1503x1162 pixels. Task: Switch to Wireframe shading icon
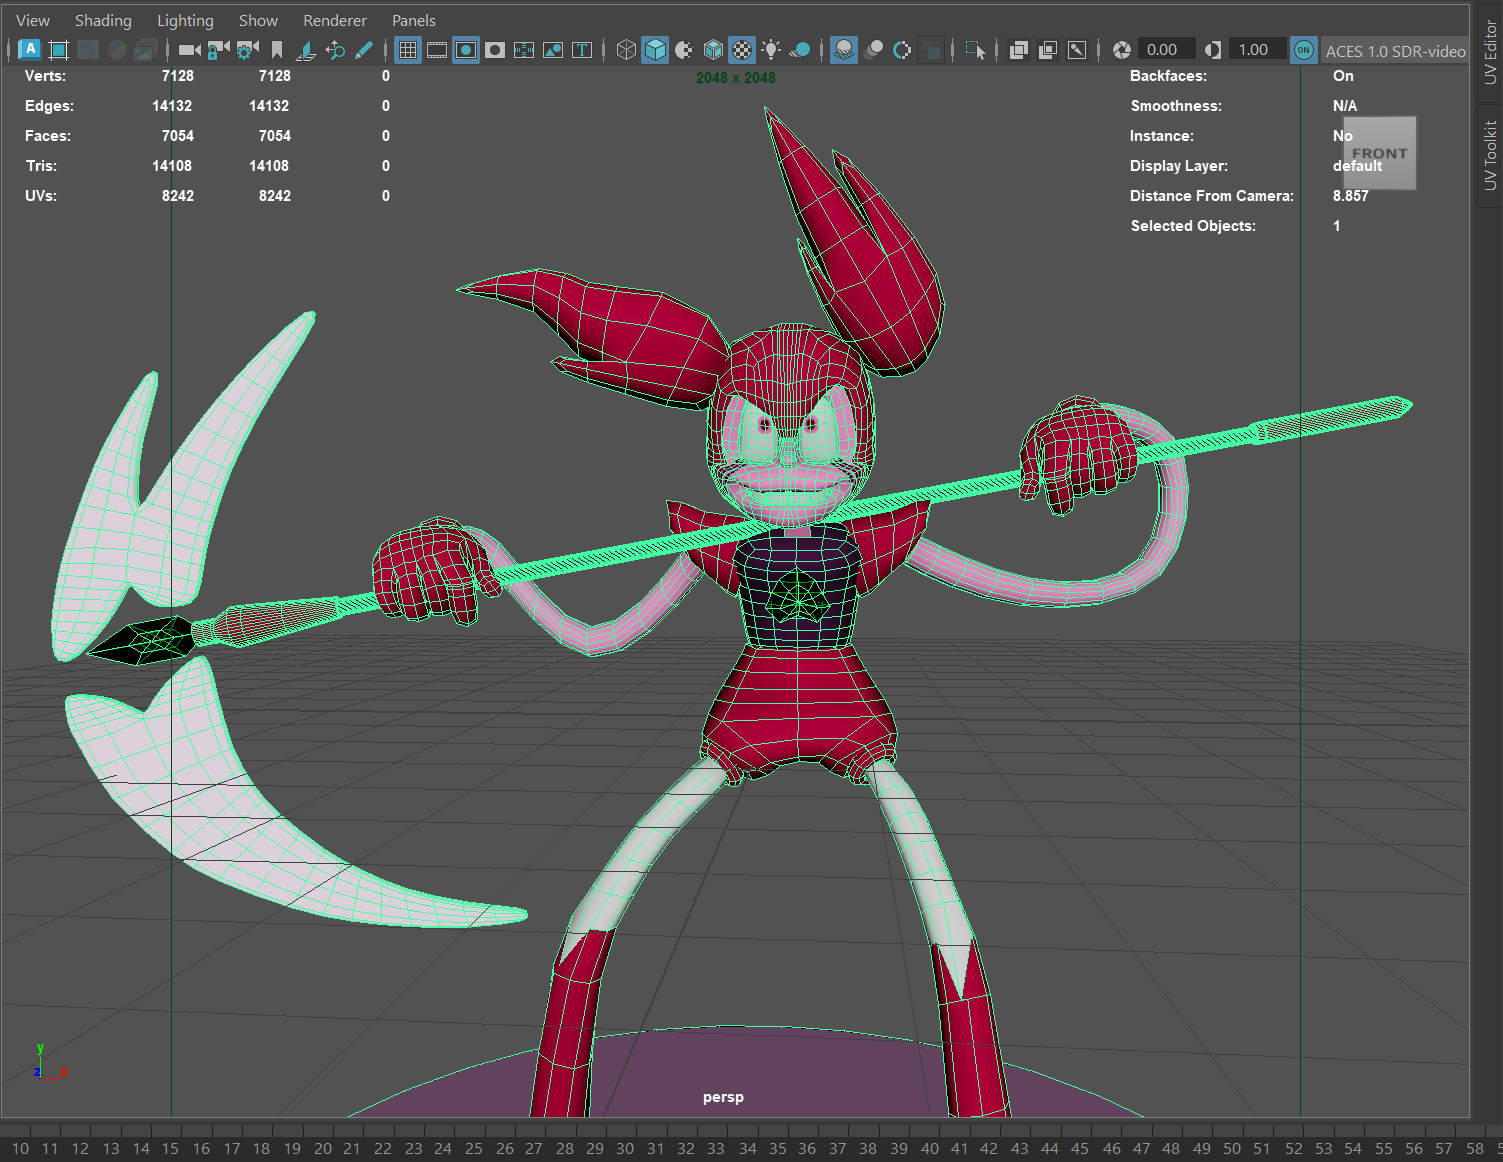coord(626,50)
